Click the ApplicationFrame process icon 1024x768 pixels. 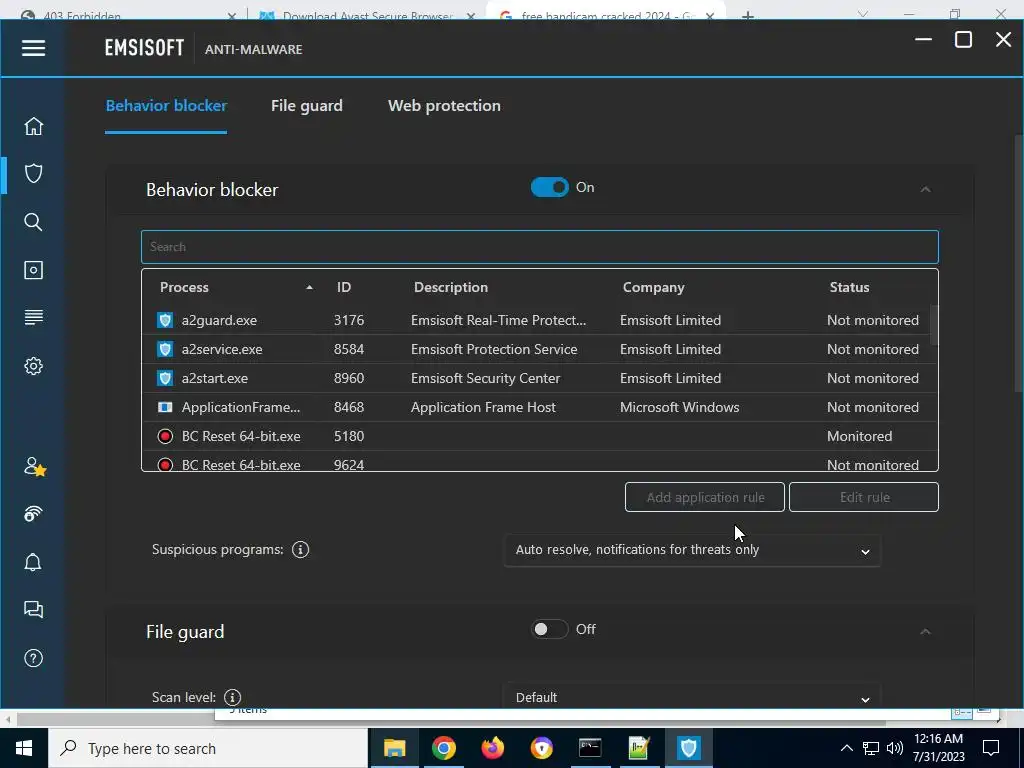point(165,408)
